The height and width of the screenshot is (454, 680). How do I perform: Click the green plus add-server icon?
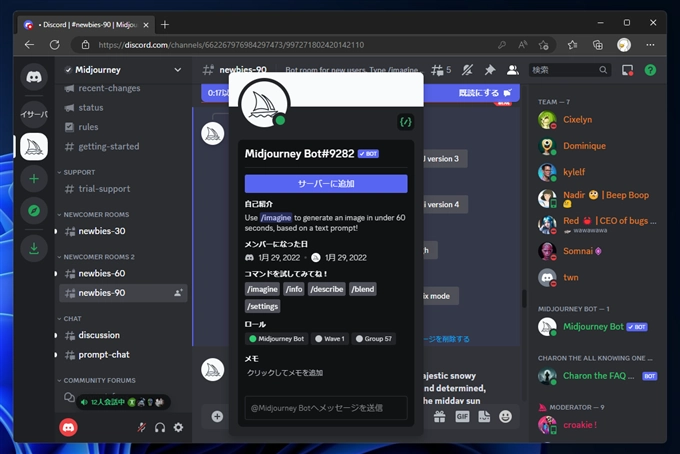tap(34, 179)
